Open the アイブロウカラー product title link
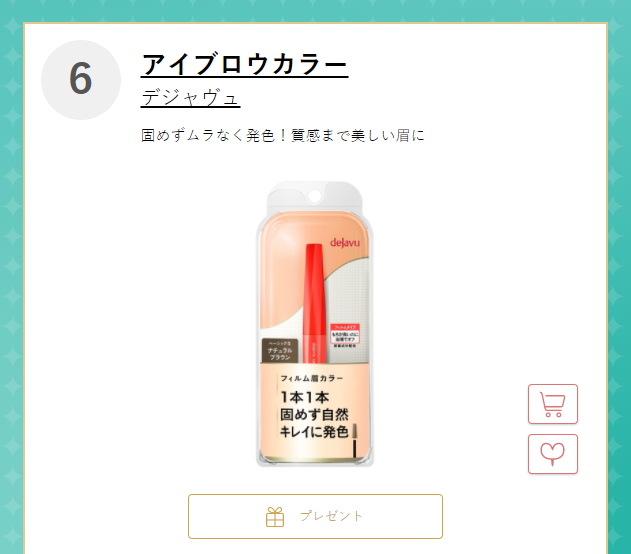Image resolution: width=631 pixels, height=554 pixels. (x=245, y=65)
